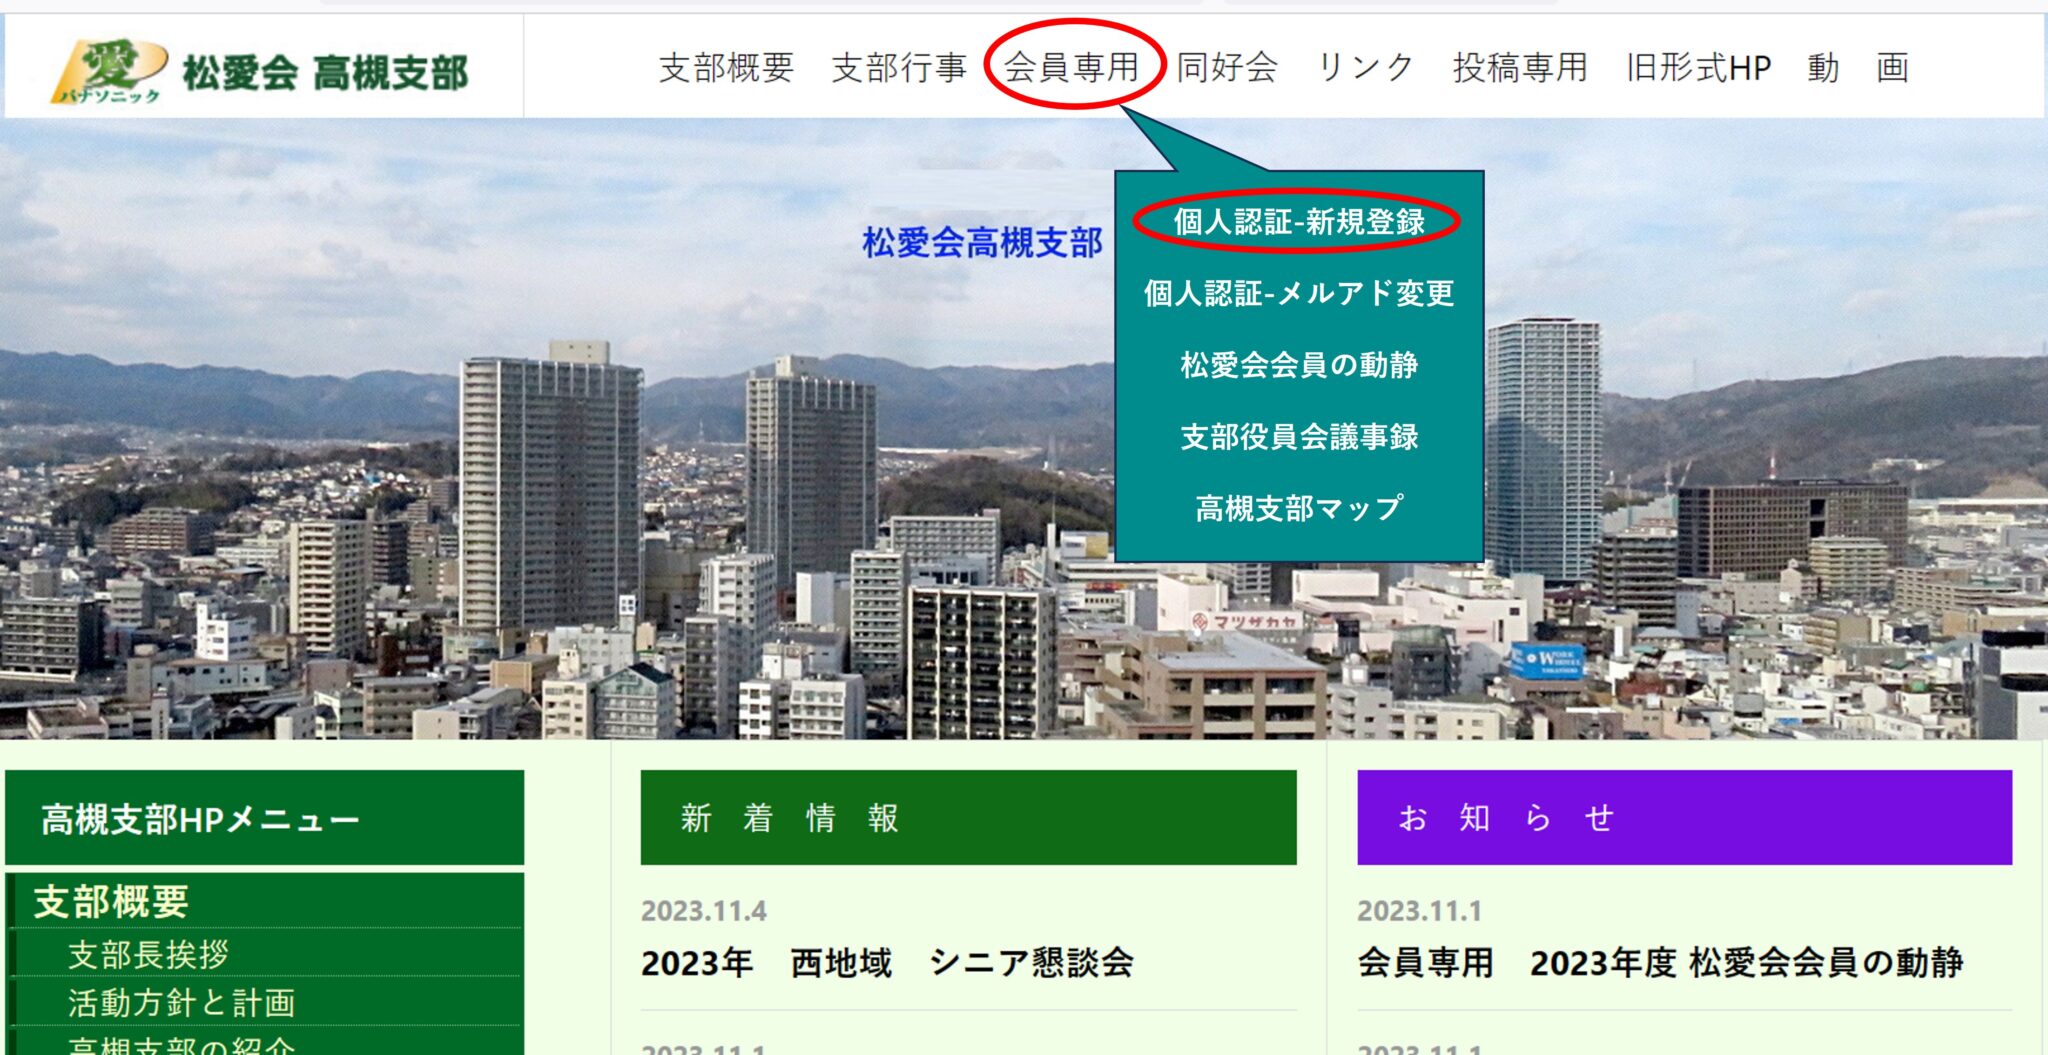Select 個人認証-メルアド変更 menu entry

(x=1298, y=293)
